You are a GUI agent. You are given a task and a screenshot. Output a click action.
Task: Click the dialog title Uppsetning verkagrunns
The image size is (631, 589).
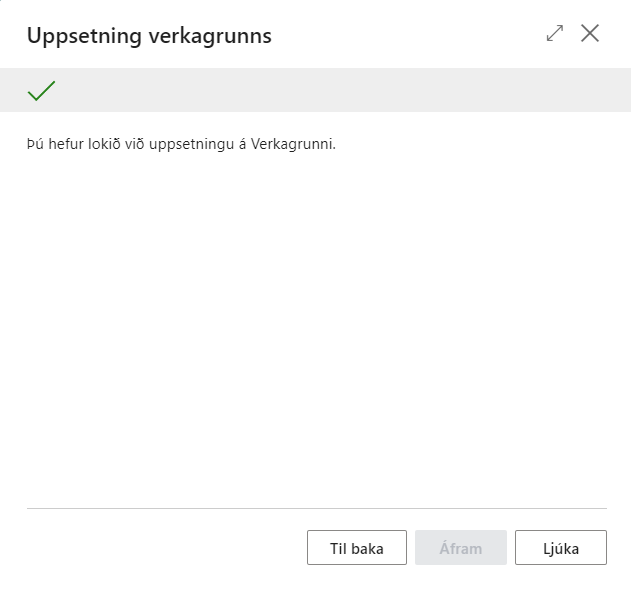tap(149, 36)
